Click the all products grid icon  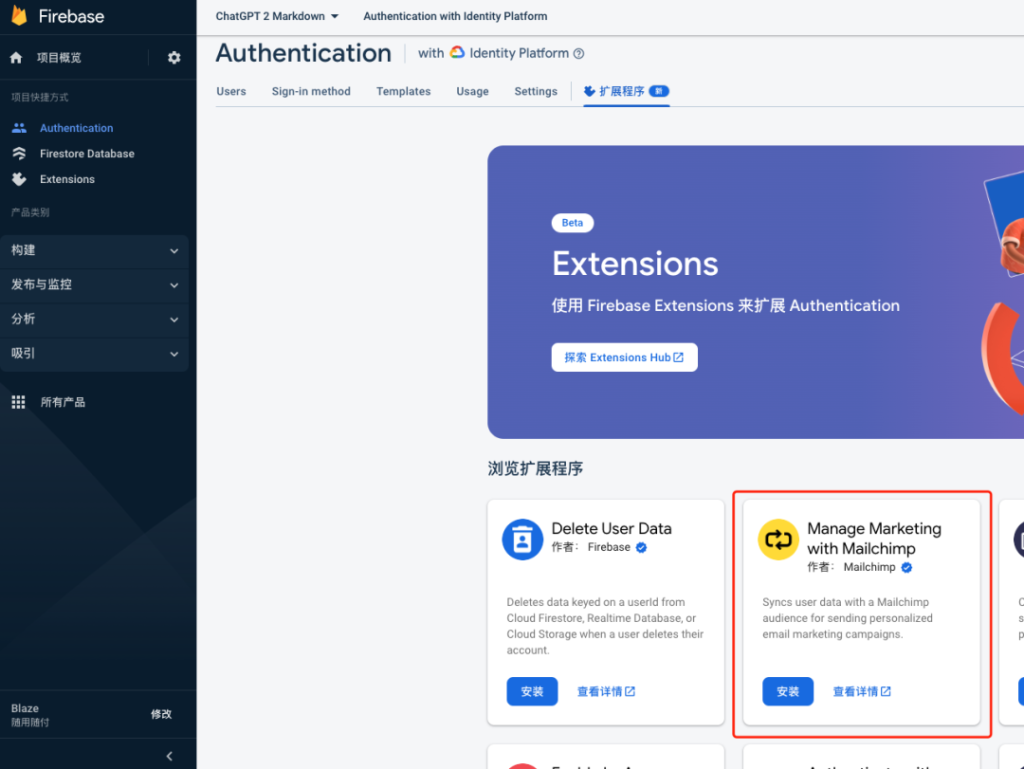(18, 402)
